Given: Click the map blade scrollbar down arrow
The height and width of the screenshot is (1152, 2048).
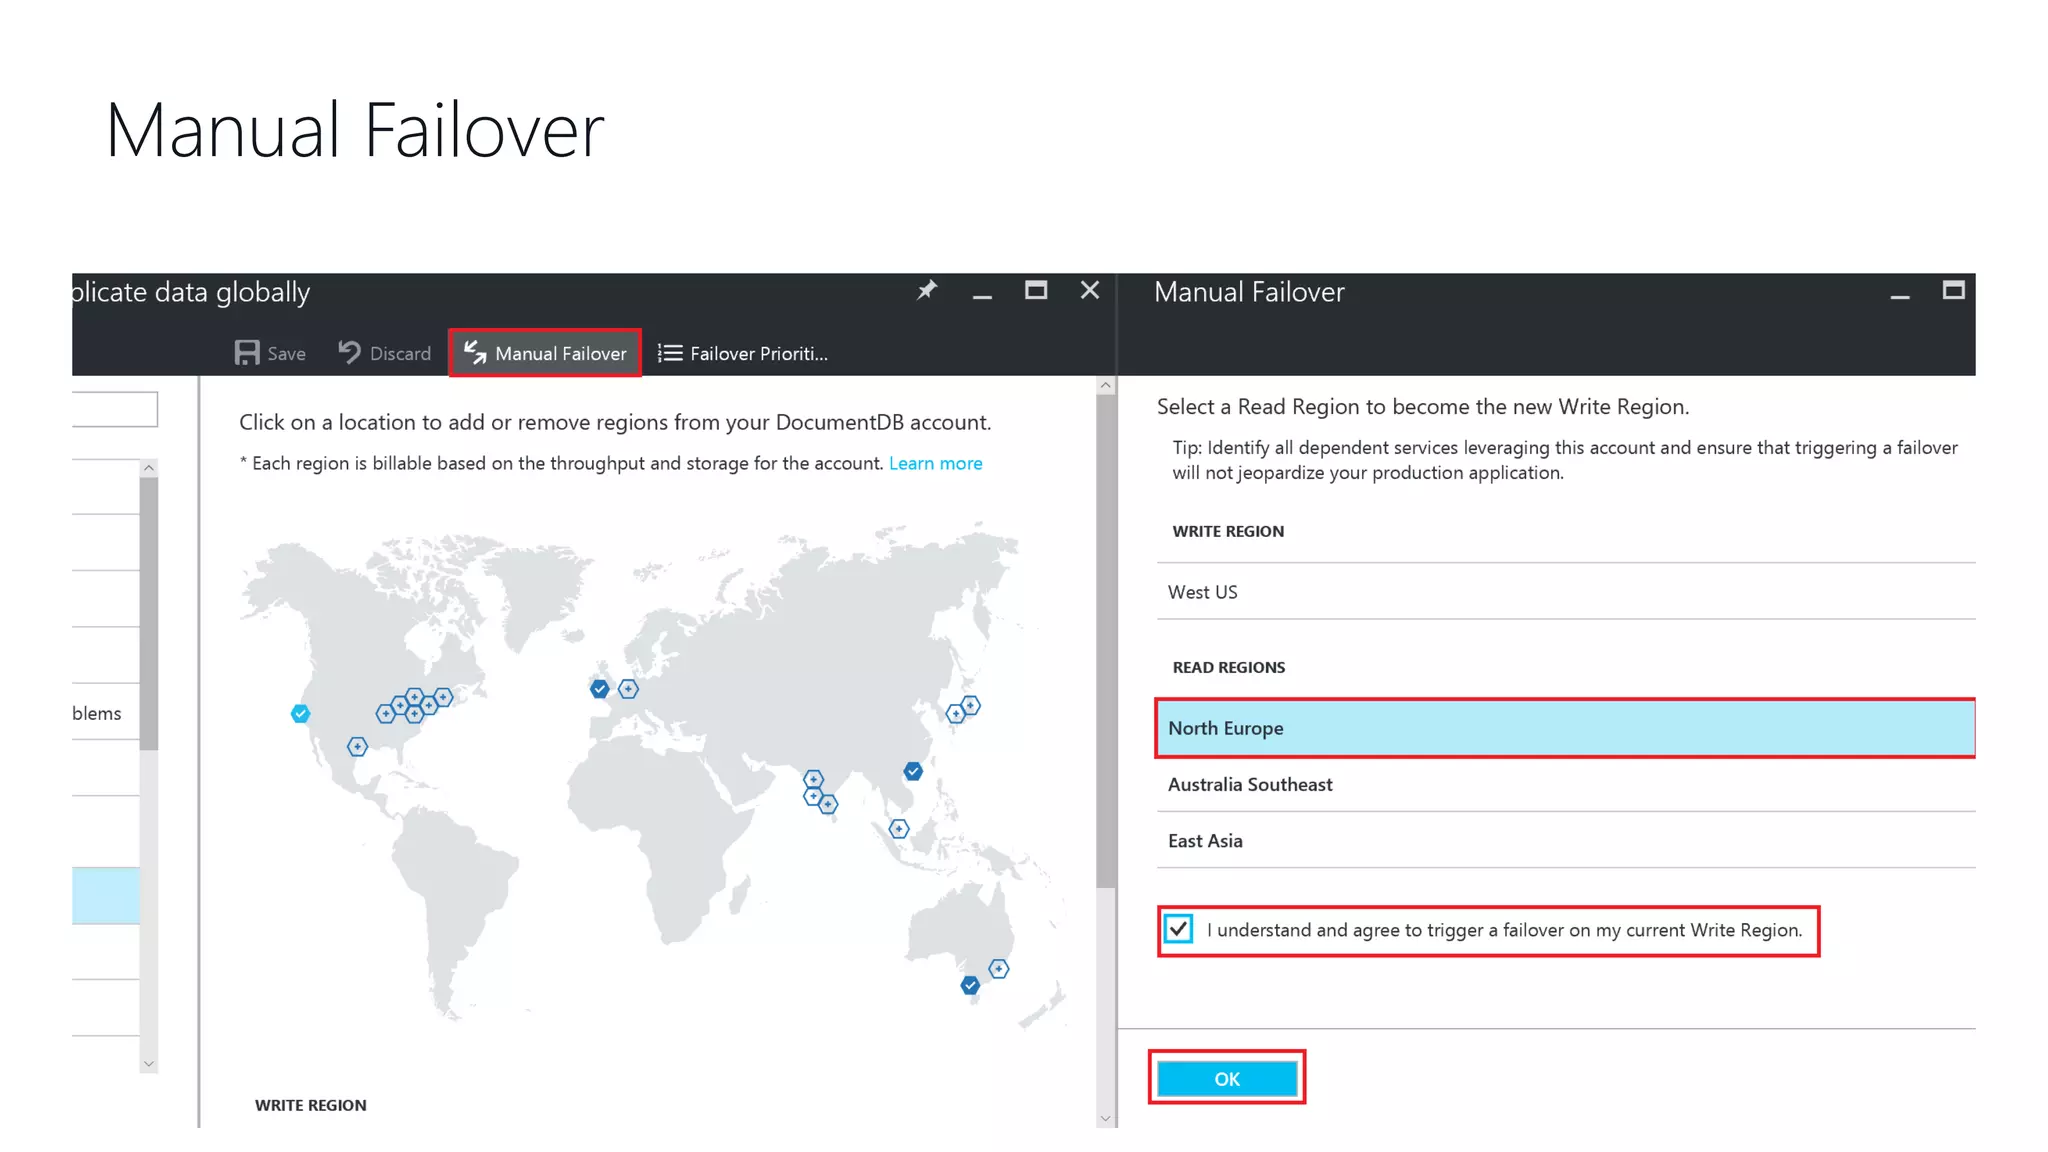Looking at the screenshot, I should (1105, 1118).
